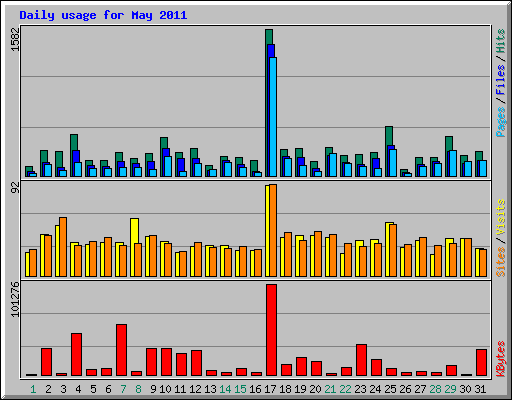
Task: Click the Pages legend label
Action: pyautogui.click(x=501, y=122)
